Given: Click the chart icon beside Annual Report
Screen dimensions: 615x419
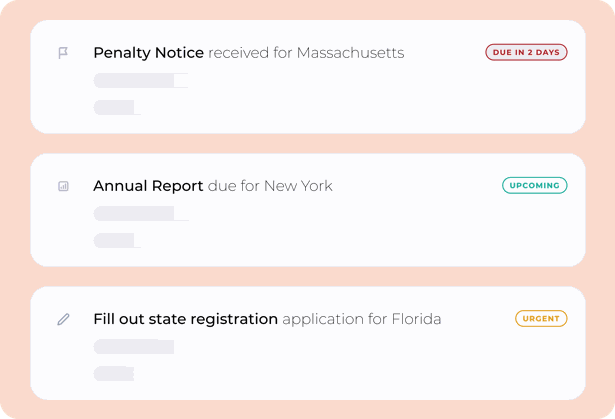Looking at the screenshot, I should click(63, 186).
